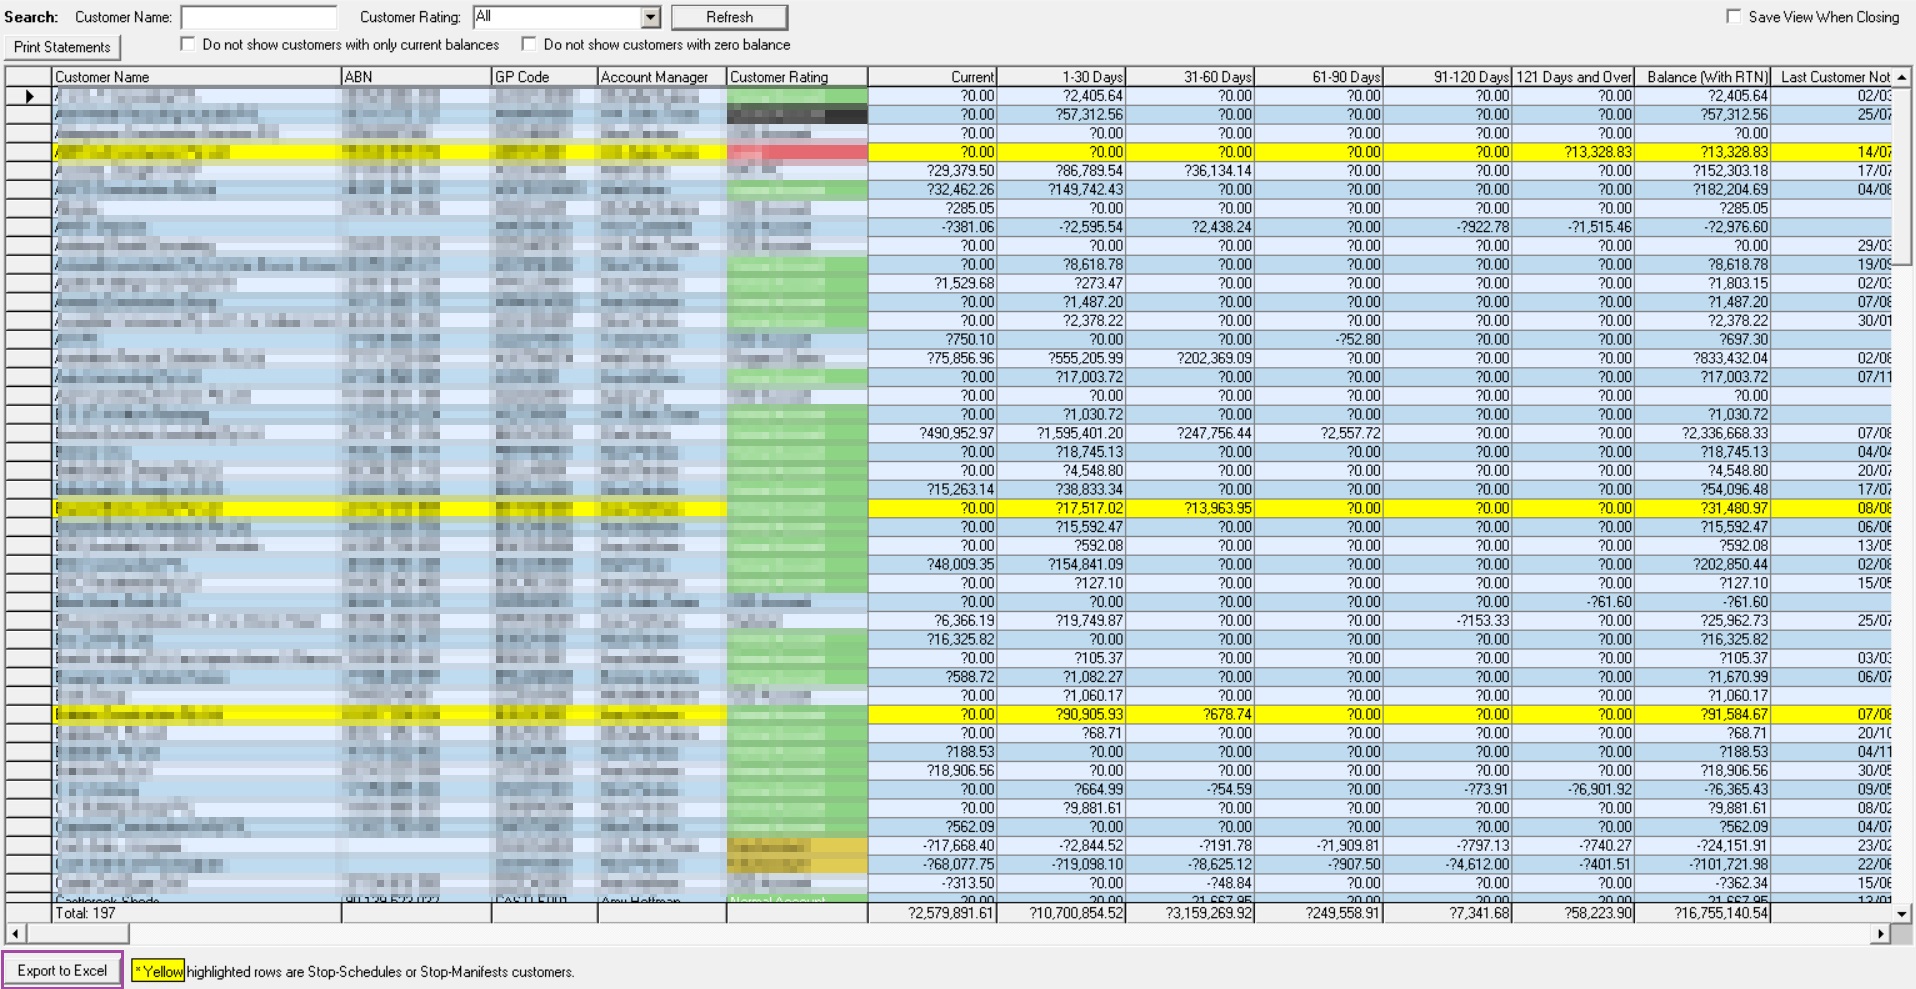Check 'Save View When Closing'
The height and width of the screenshot is (989, 1916).
pyautogui.click(x=1732, y=16)
